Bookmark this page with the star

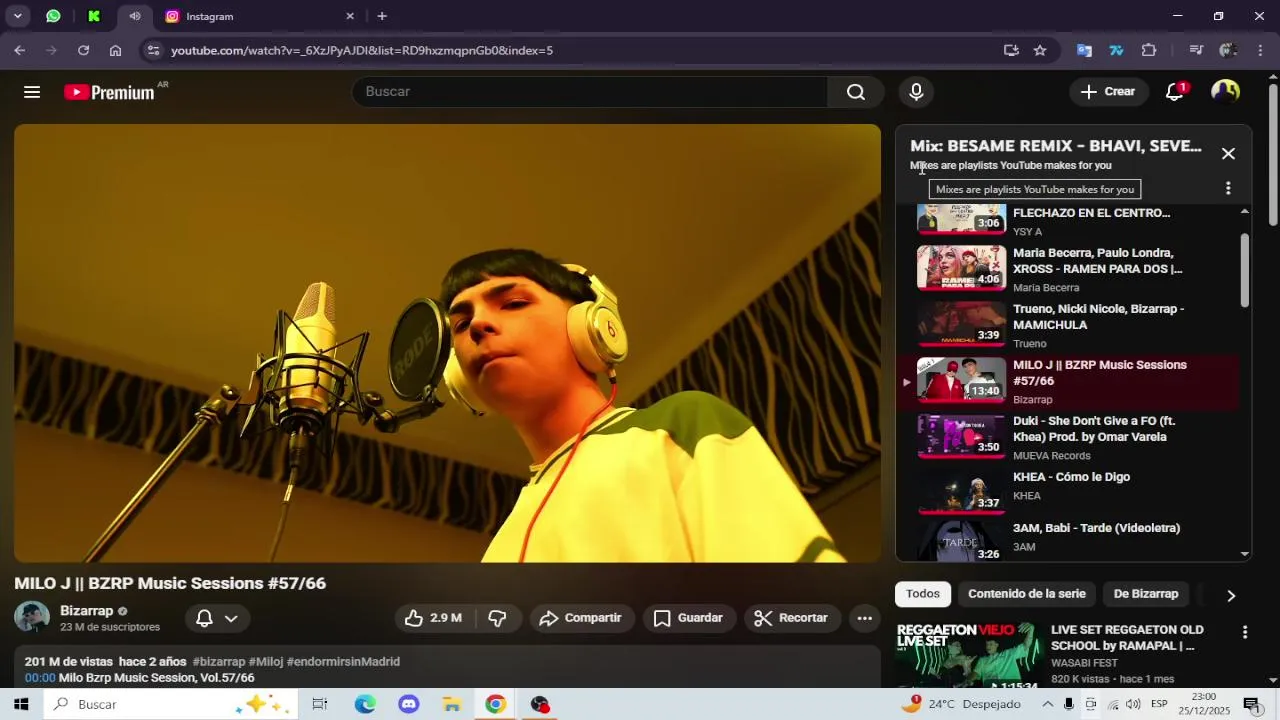[x=1040, y=50]
